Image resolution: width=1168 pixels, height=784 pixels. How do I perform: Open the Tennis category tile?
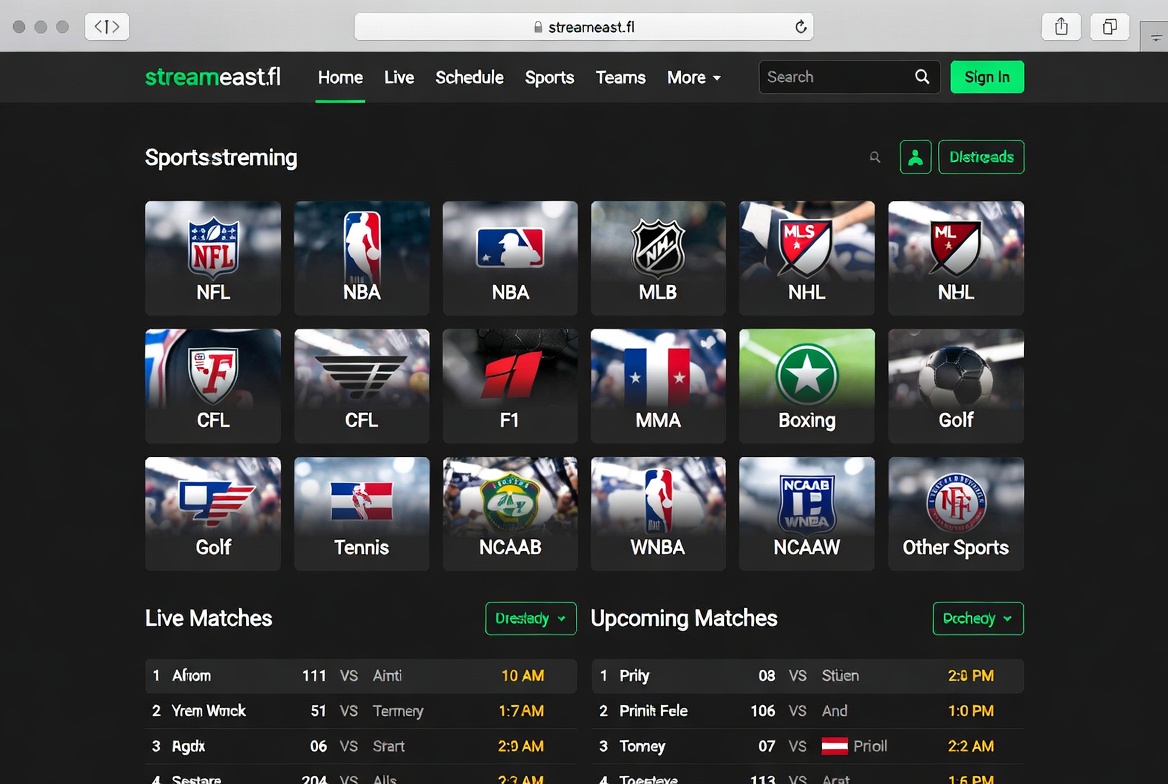(362, 514)
